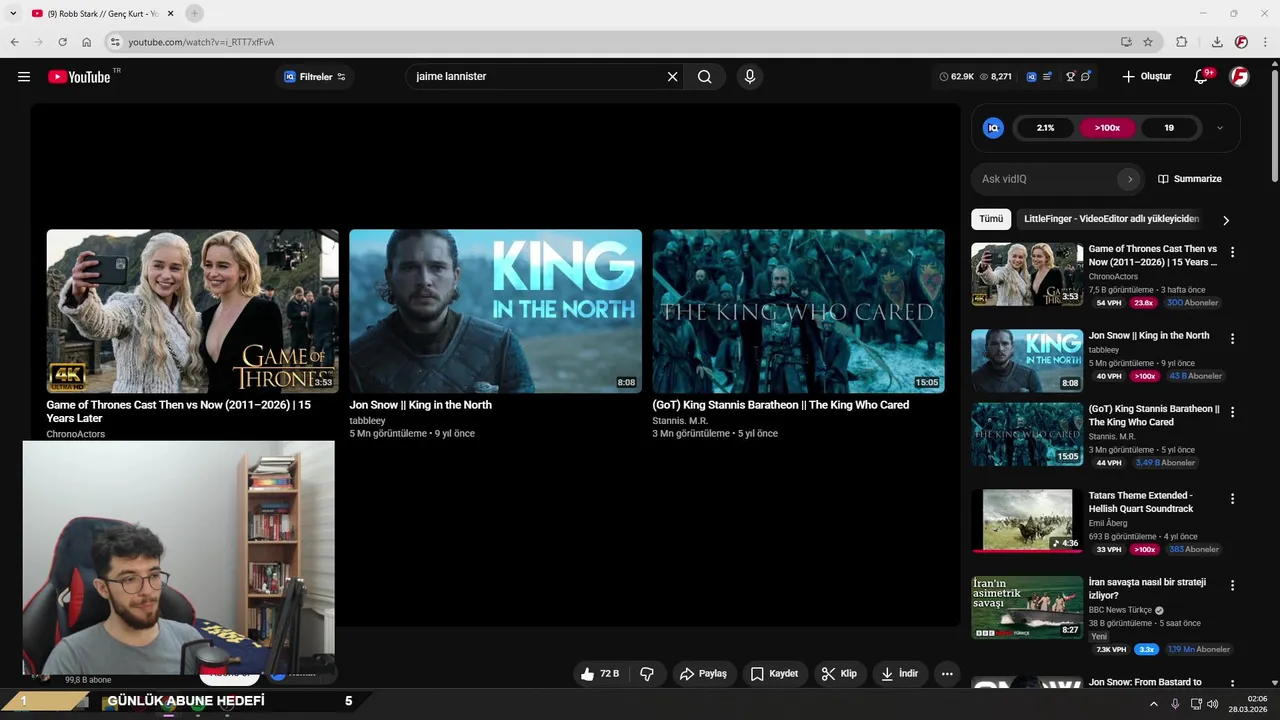Open the YouTube account avatar menu
This screenshot has height=720, width=1280.
click(1239, 77)
